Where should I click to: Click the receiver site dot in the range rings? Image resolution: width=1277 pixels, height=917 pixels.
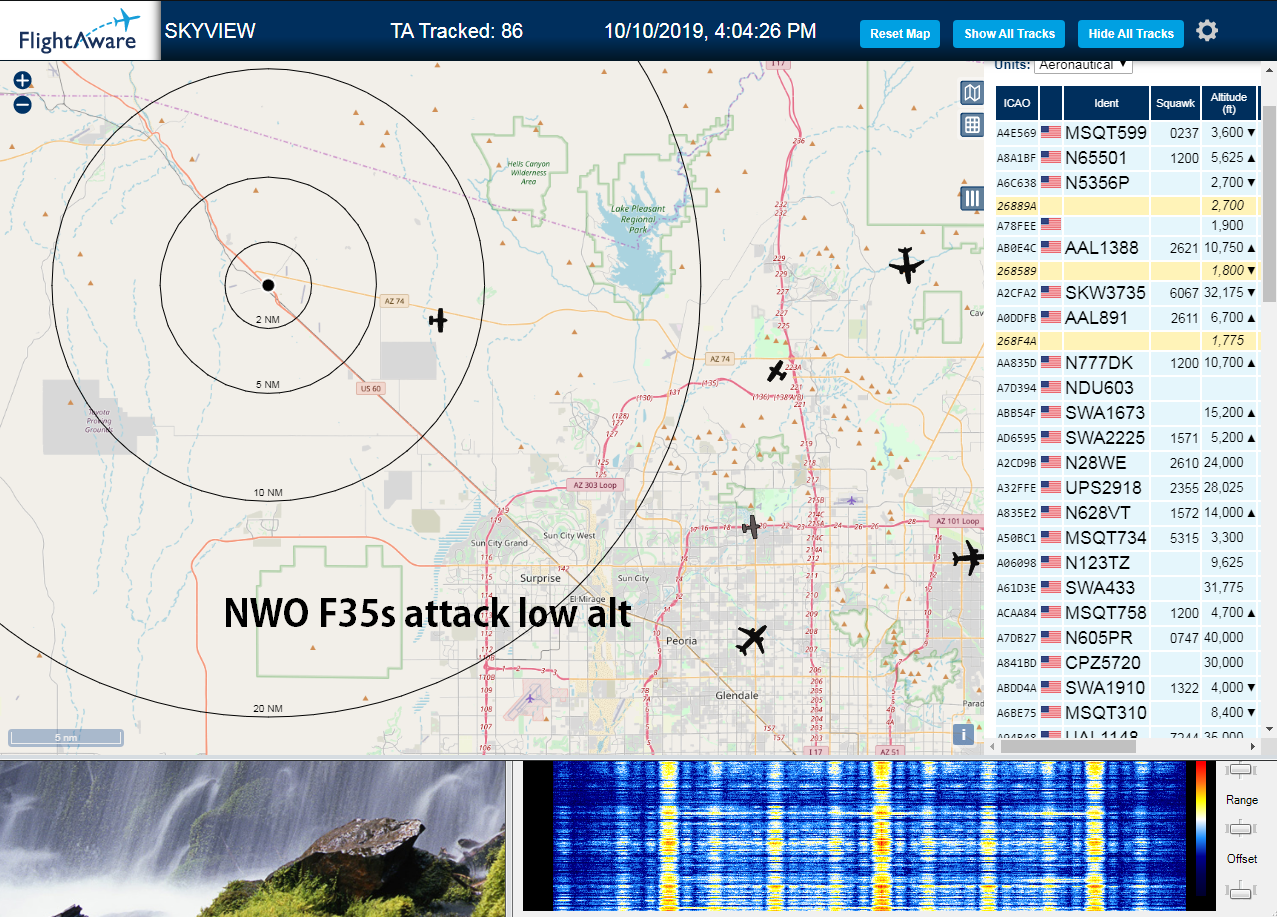point(268,285)
